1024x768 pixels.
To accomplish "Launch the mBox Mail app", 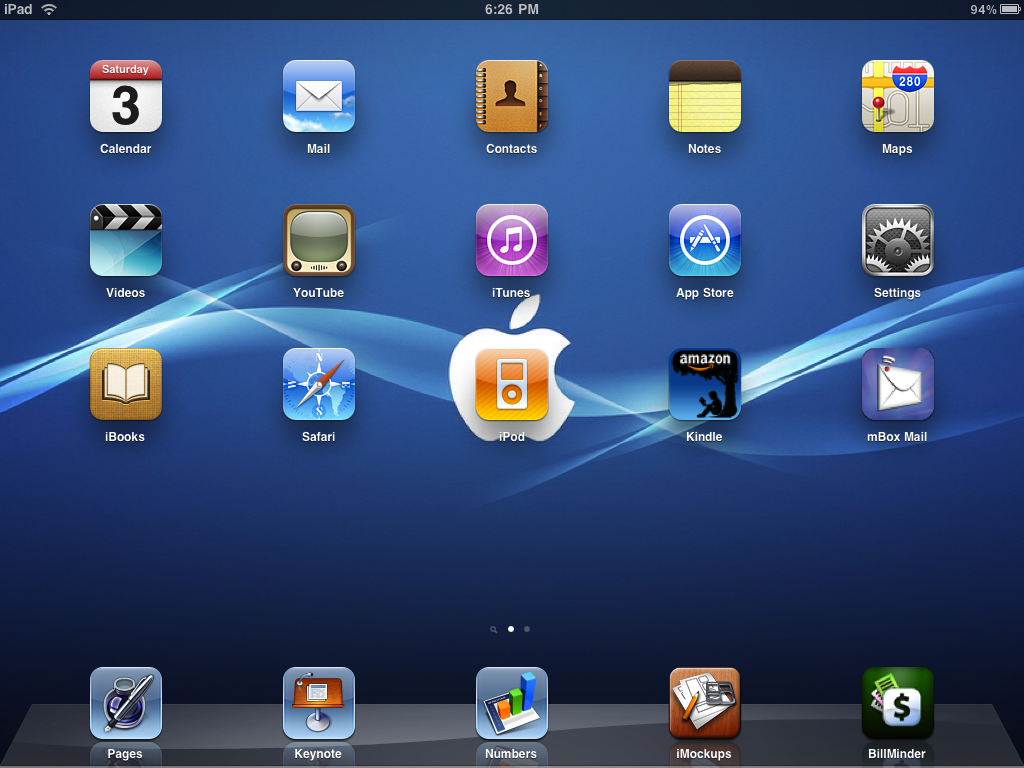I will click(897, 385).
